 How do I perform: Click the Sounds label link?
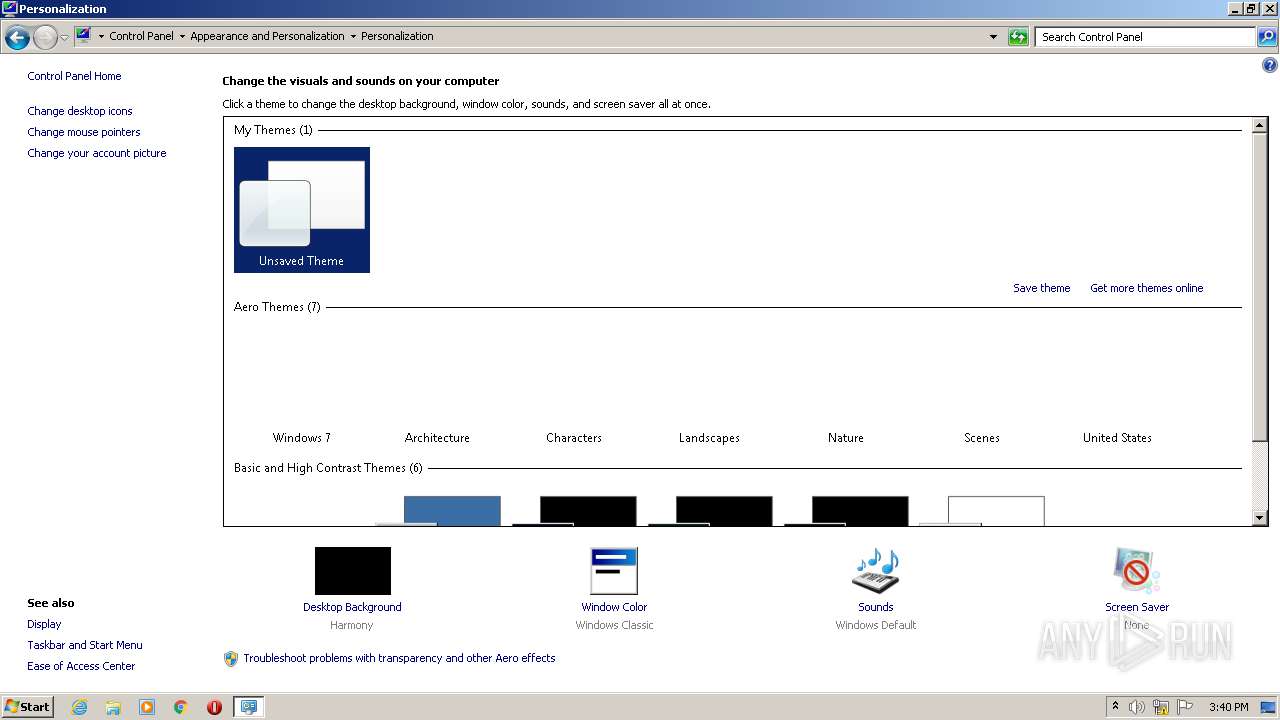[x=876, y=607]
